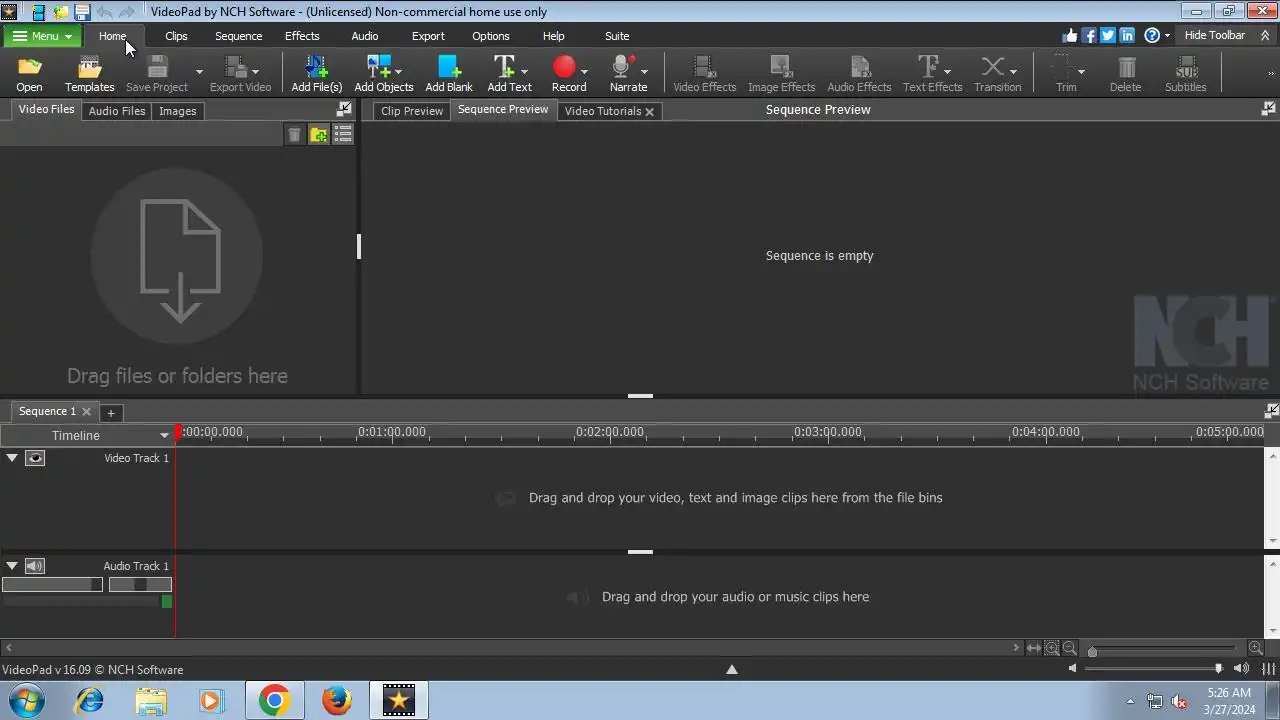
Task: Open the Export Video dropdown arrow
Action: click(x=255, y=72)
